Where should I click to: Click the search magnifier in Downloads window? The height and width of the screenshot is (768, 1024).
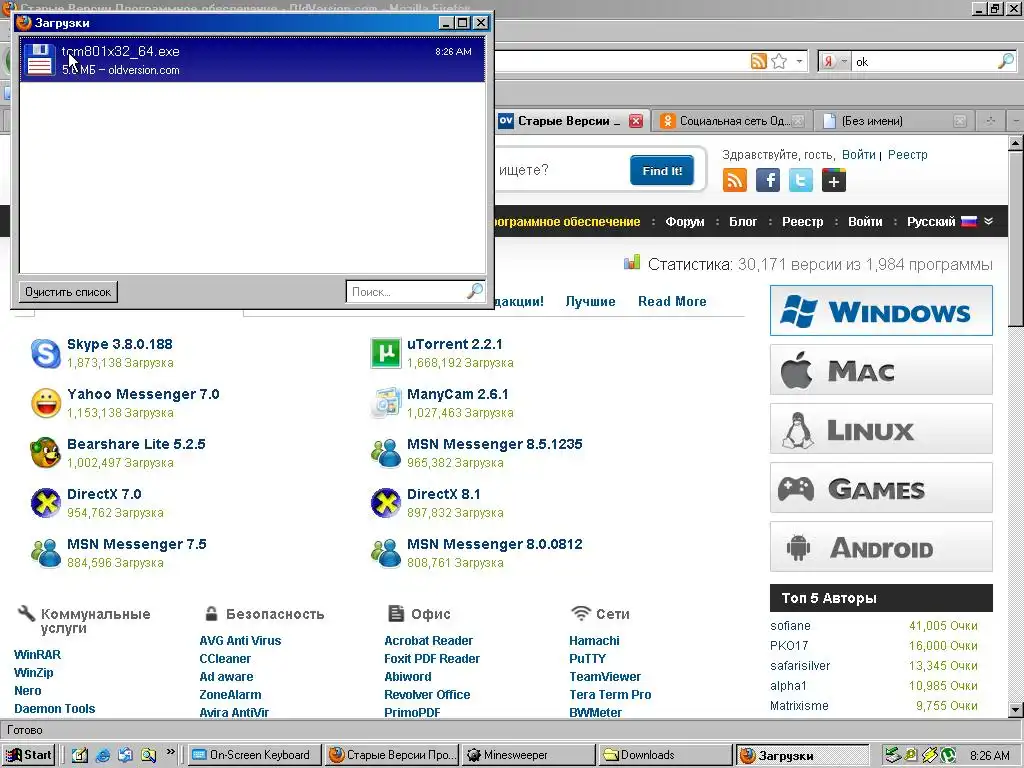(x=475, y=291)
